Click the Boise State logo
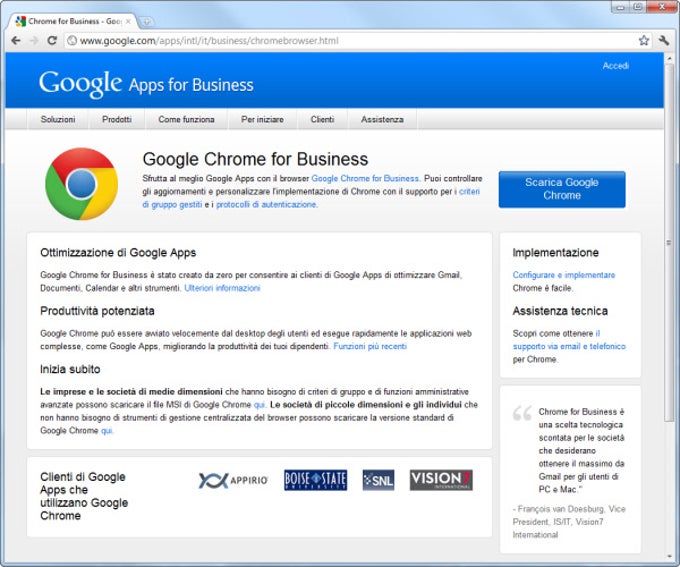The image size is (680, 567). (x=316, y=480)
